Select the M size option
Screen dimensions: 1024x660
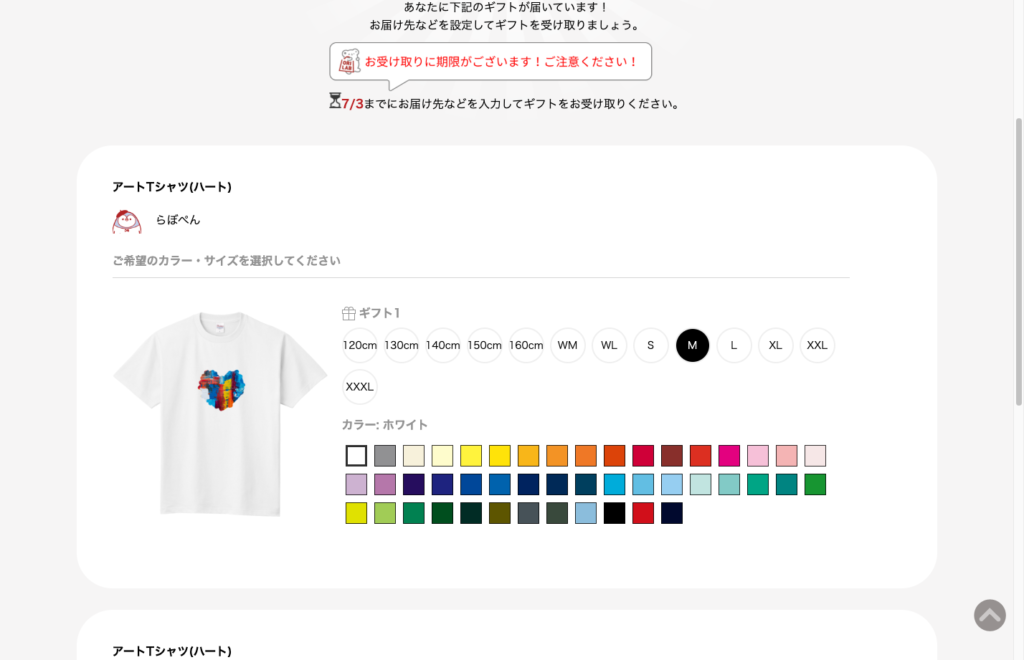(692, 346)
